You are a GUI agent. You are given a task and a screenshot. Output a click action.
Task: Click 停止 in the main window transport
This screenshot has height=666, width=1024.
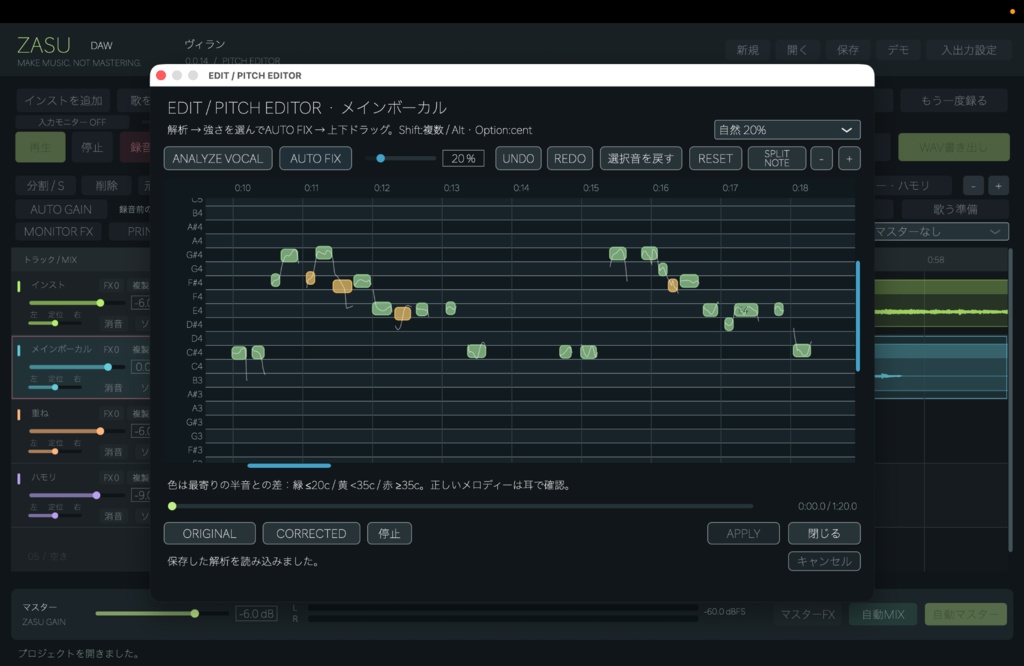(92, 147)
